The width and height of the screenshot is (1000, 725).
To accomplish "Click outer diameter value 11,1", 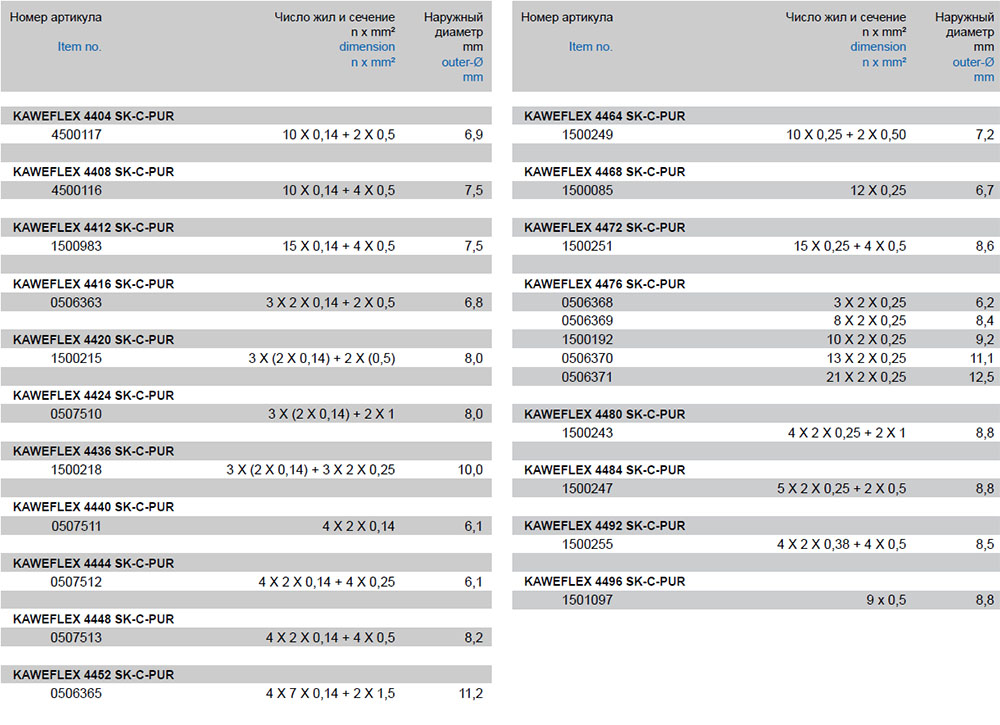I will point(982,358).
